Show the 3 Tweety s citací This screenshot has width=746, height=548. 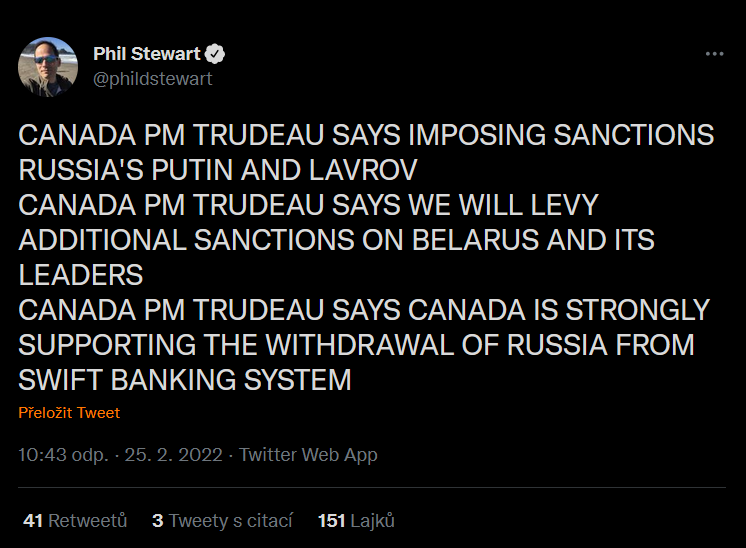[222, 521]
